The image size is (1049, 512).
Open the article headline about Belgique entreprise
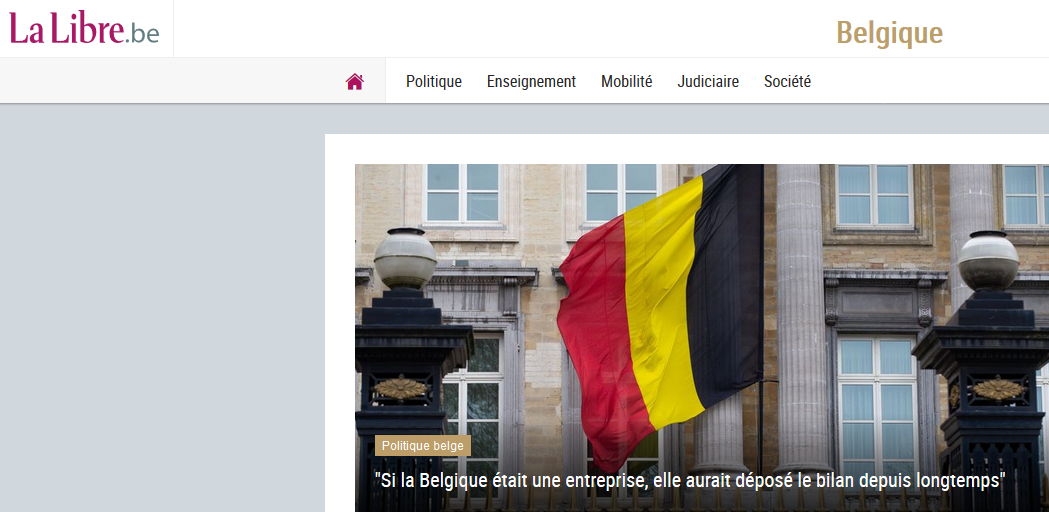tap(690, 481)
